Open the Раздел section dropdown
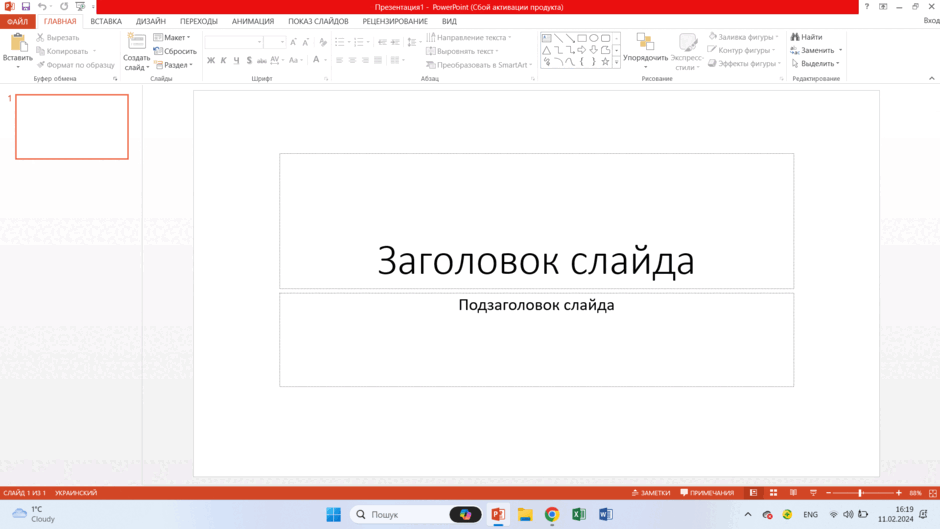 tap(174, 65)
